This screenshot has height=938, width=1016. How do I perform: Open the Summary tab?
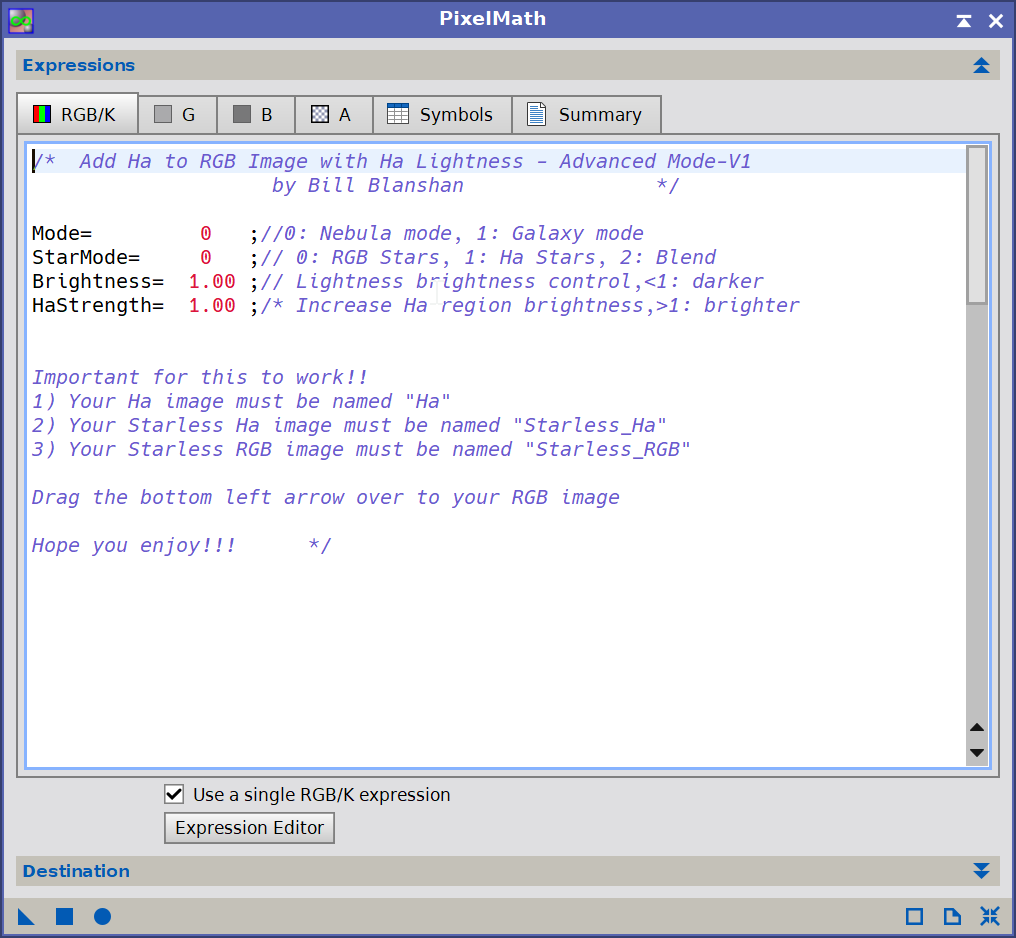point(586,115)
